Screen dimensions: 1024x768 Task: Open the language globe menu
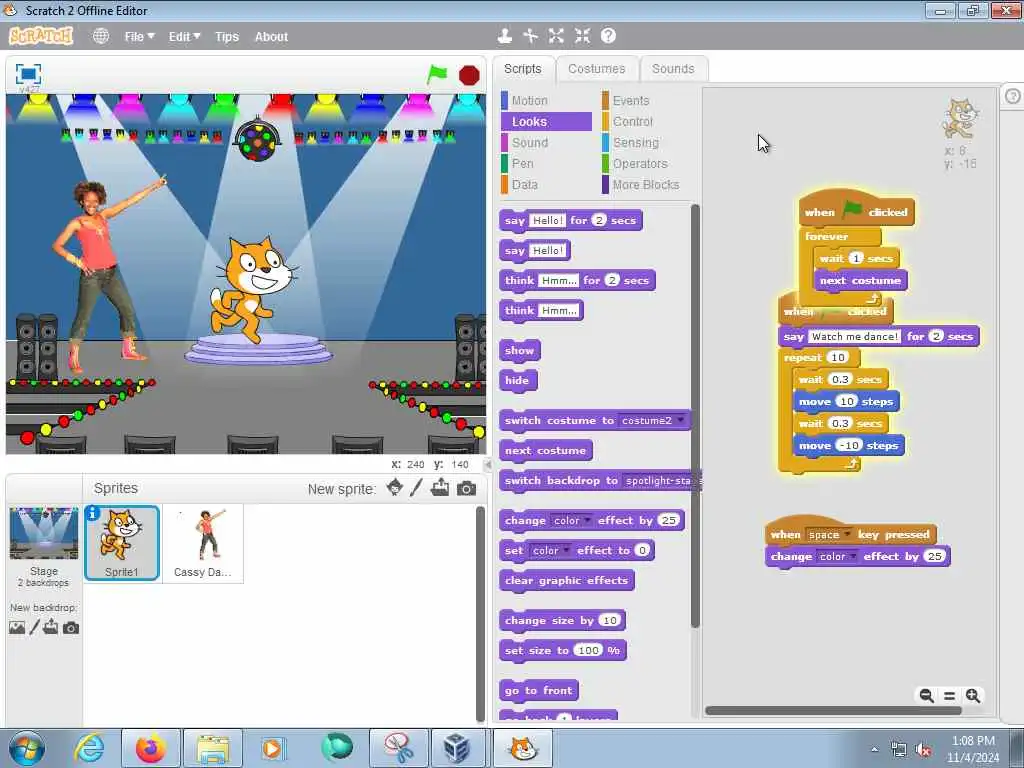pos(101,37)
